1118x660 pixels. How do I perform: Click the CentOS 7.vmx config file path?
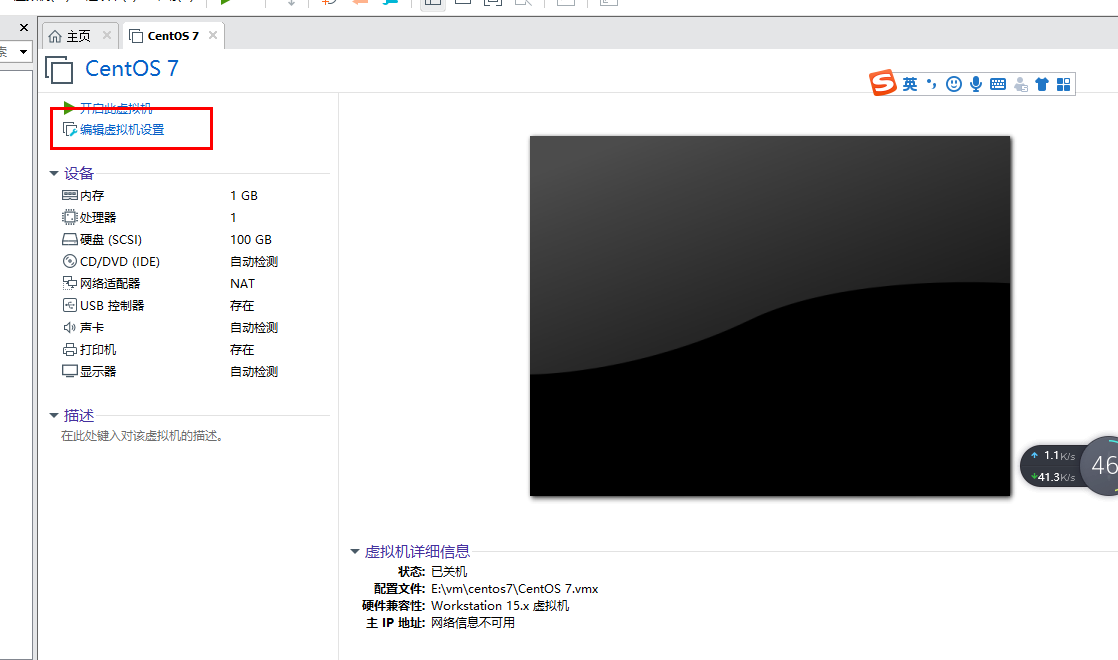point(515,589)
